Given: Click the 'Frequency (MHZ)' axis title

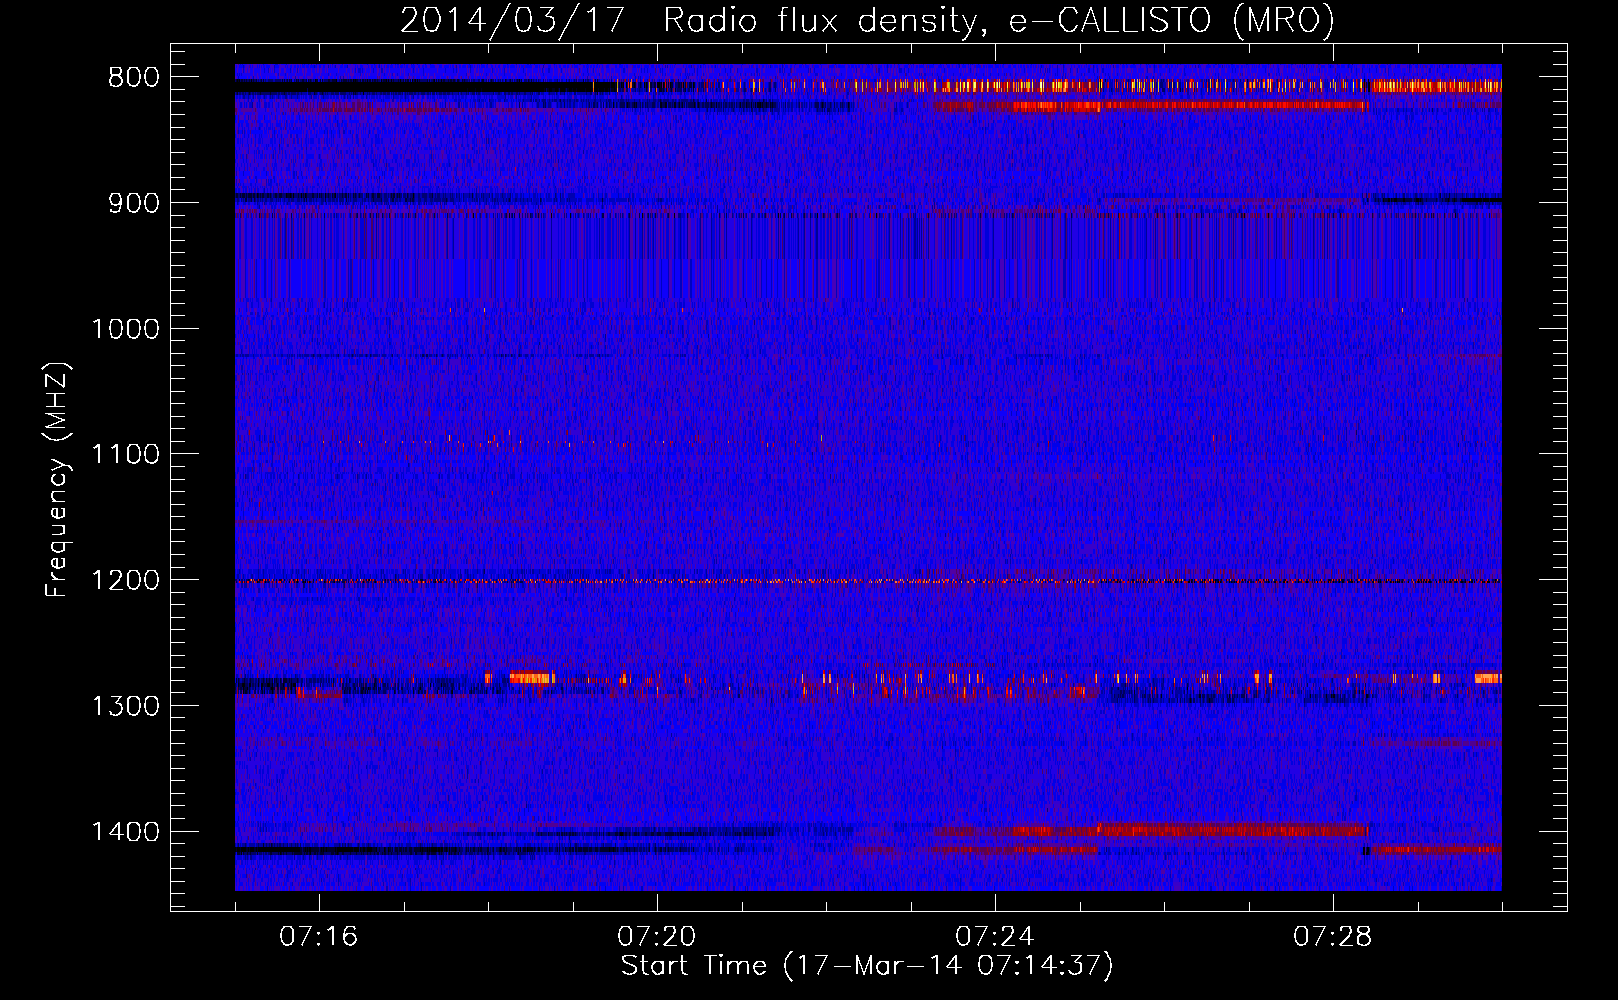Looking at the screenshot, I should click(58, 479).
